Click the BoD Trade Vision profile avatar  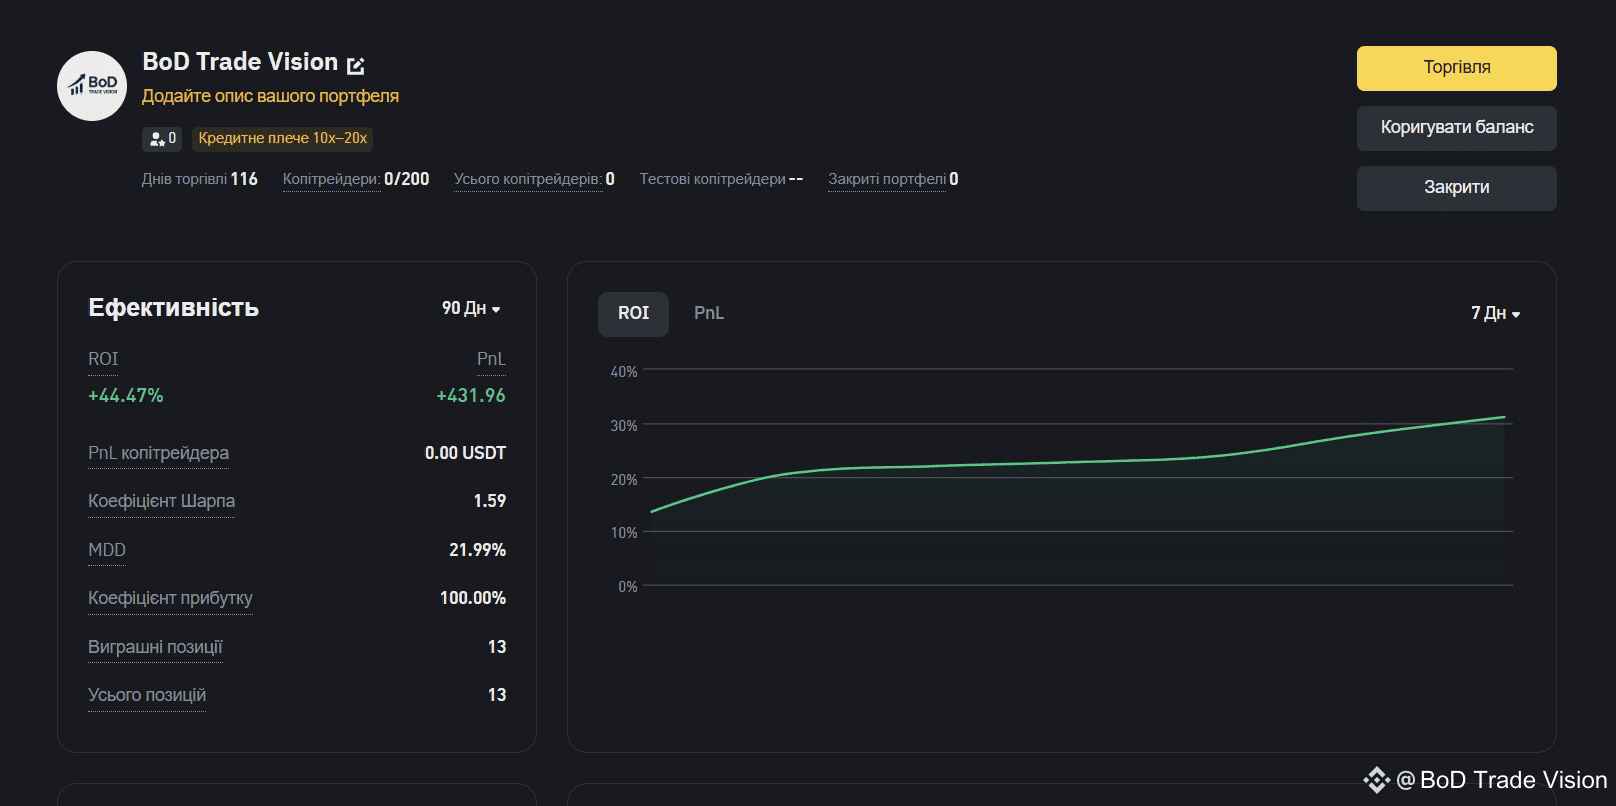click(x=92, y=86)
